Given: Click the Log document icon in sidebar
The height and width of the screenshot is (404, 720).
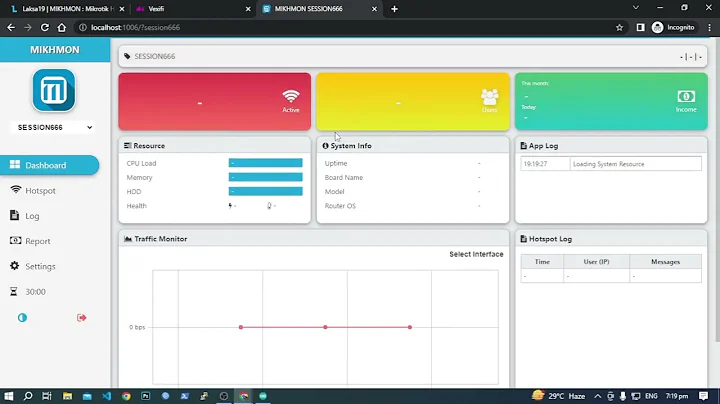Looking at the screenshot, I should 14,215.
